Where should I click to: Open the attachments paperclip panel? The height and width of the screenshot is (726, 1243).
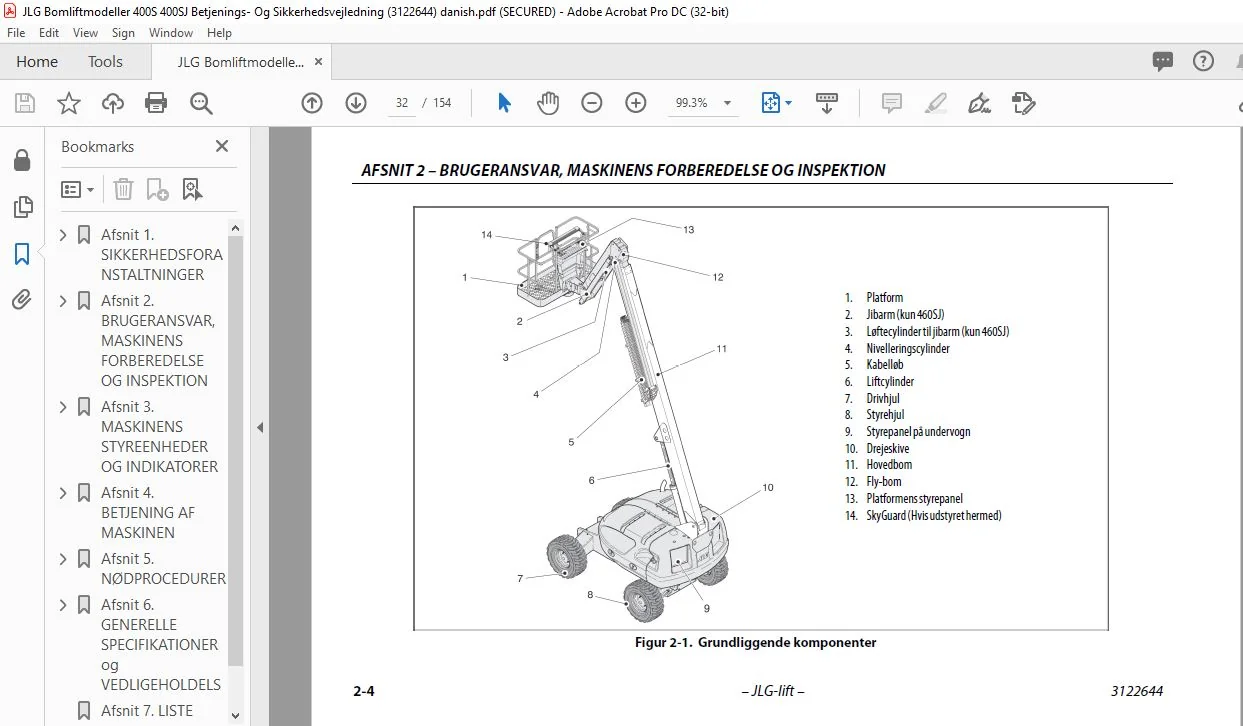[x=21, y=300]
